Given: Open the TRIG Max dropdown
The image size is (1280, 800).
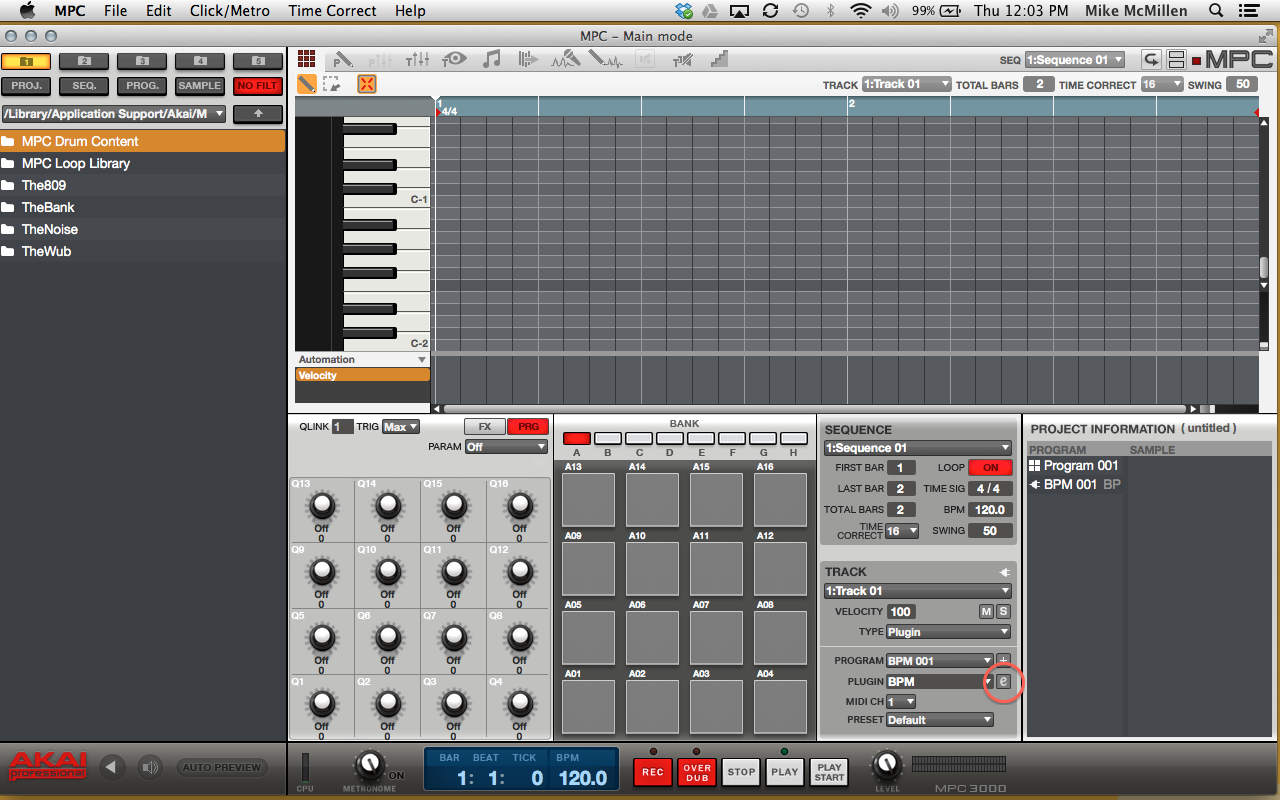Looking at the screenshot, I should pos(401,427).
